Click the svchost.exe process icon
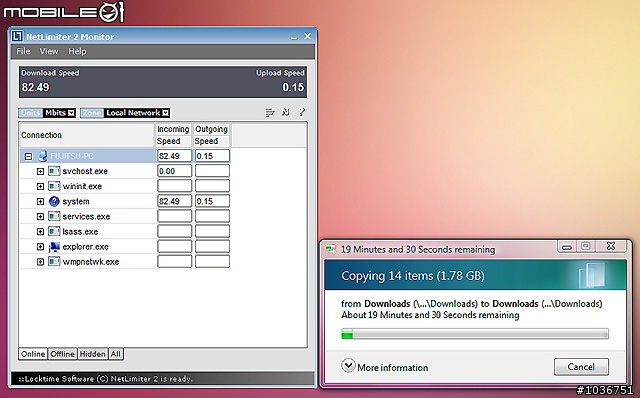 pos(54,171)
